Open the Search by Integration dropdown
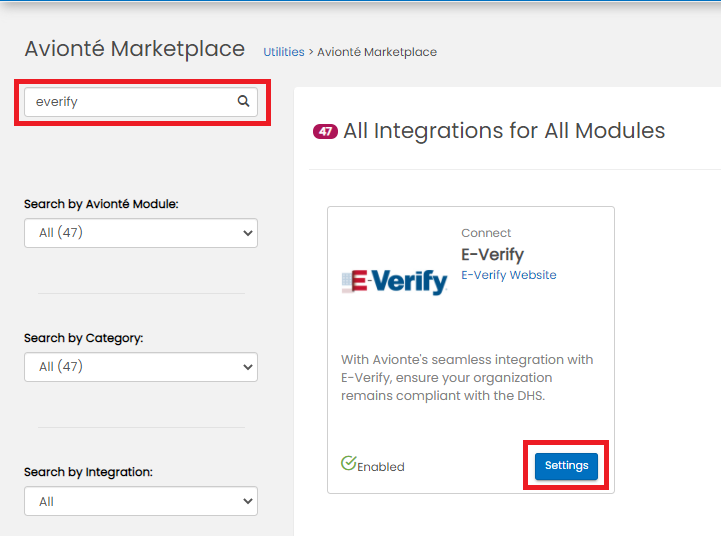This screenshot has height=536, width=721. click(141, 501)
